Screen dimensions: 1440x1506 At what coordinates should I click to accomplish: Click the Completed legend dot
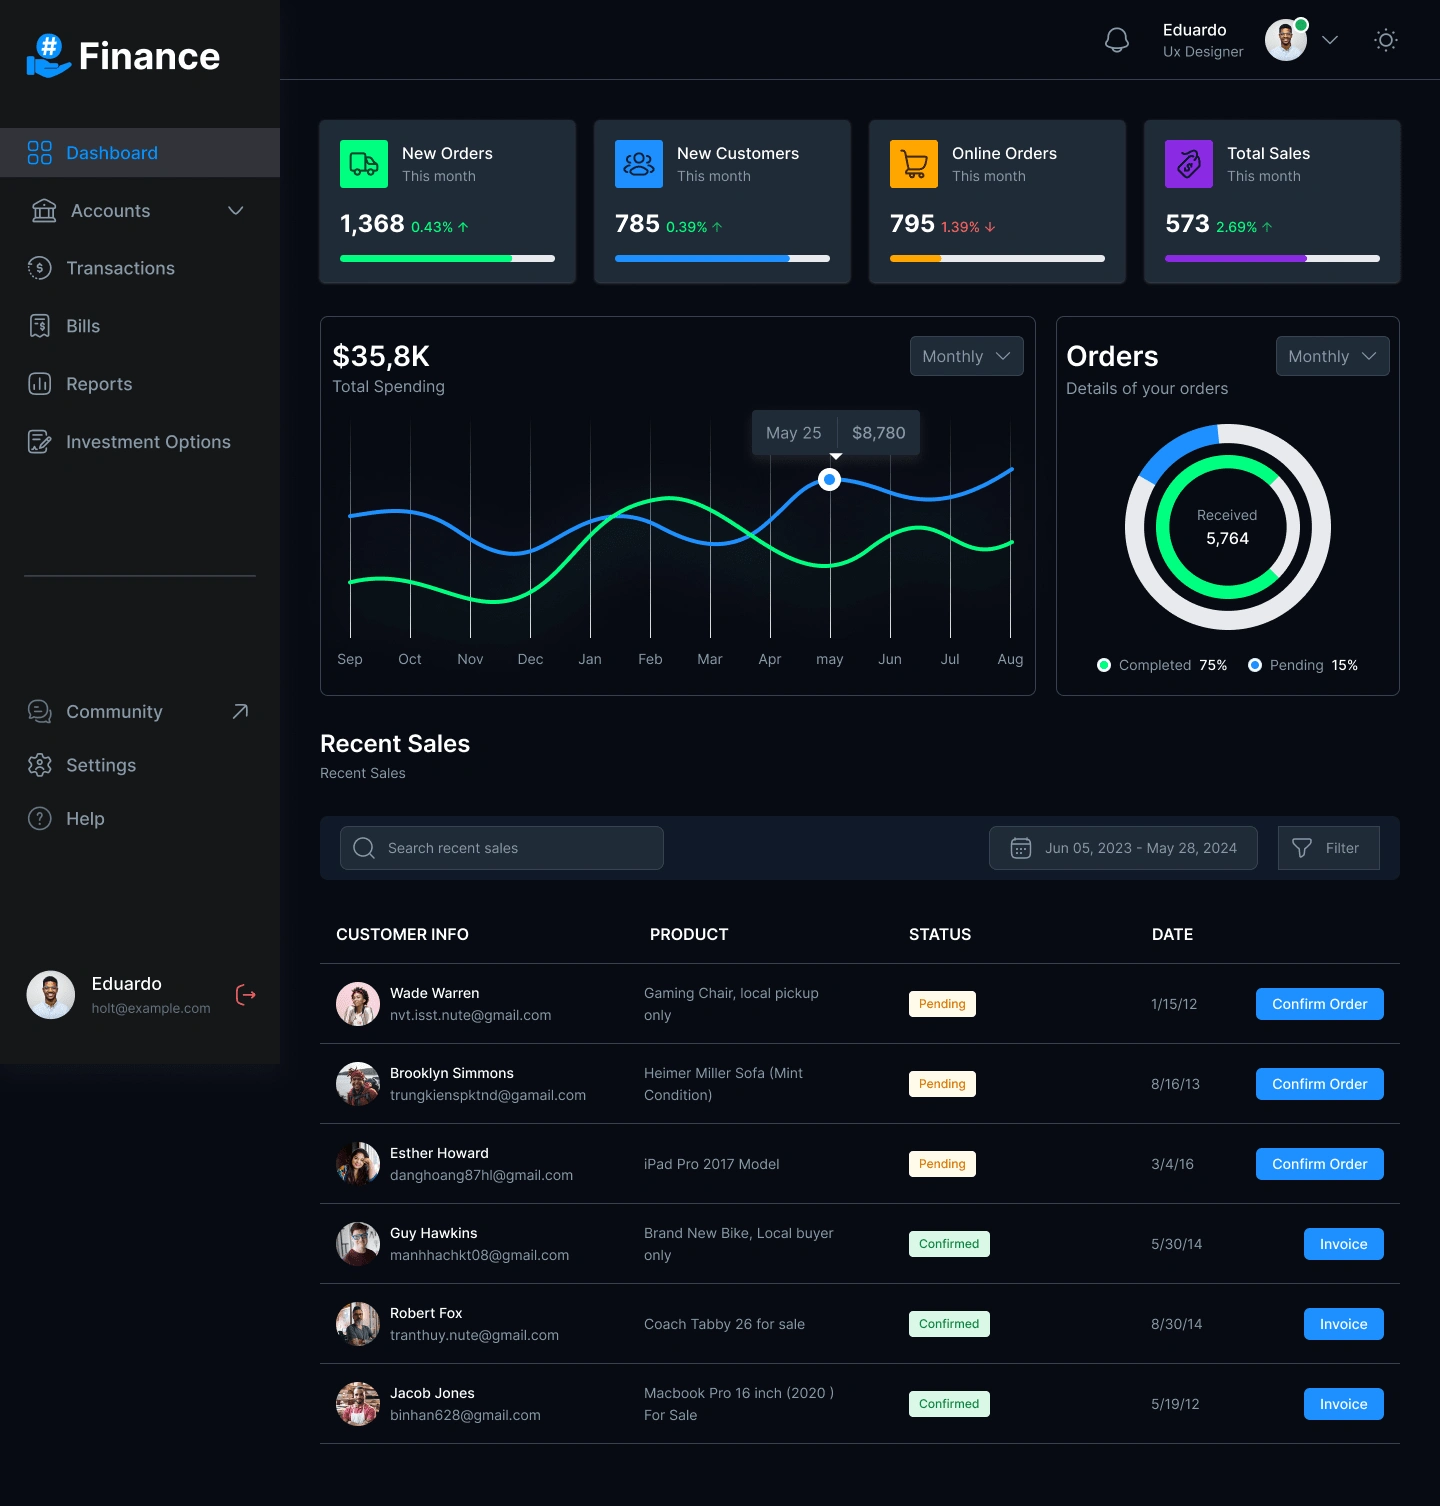point(1104,665)
